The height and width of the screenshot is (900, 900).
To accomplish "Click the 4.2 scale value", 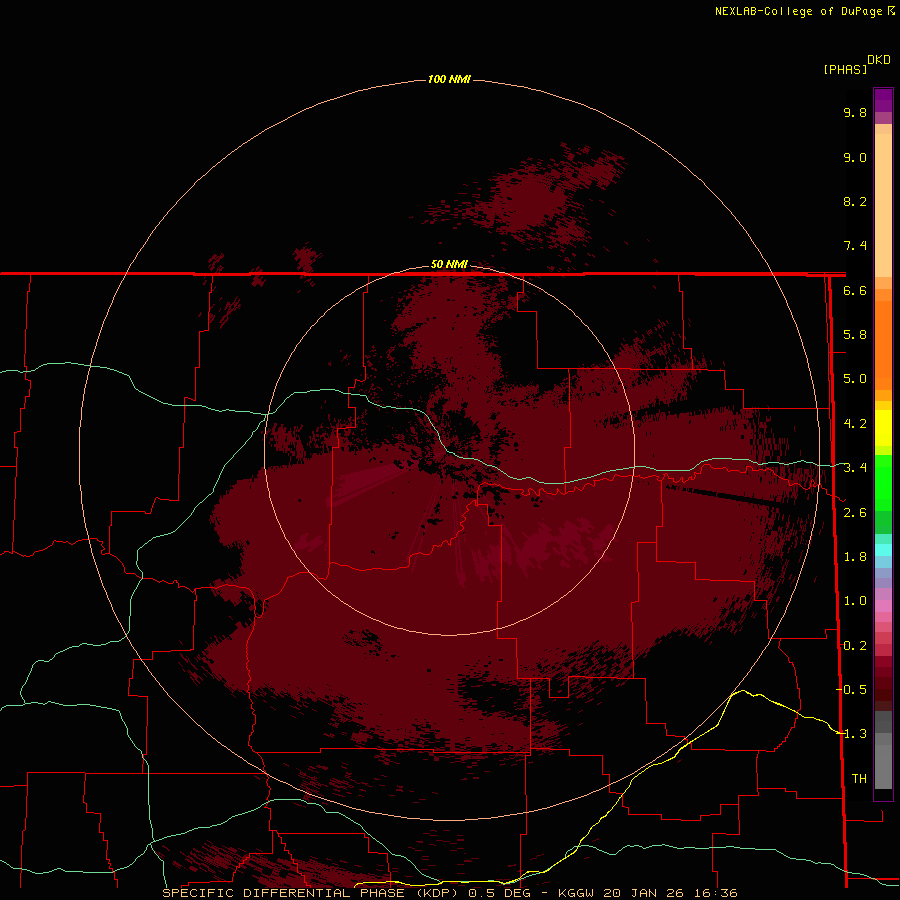I will 855,424.
